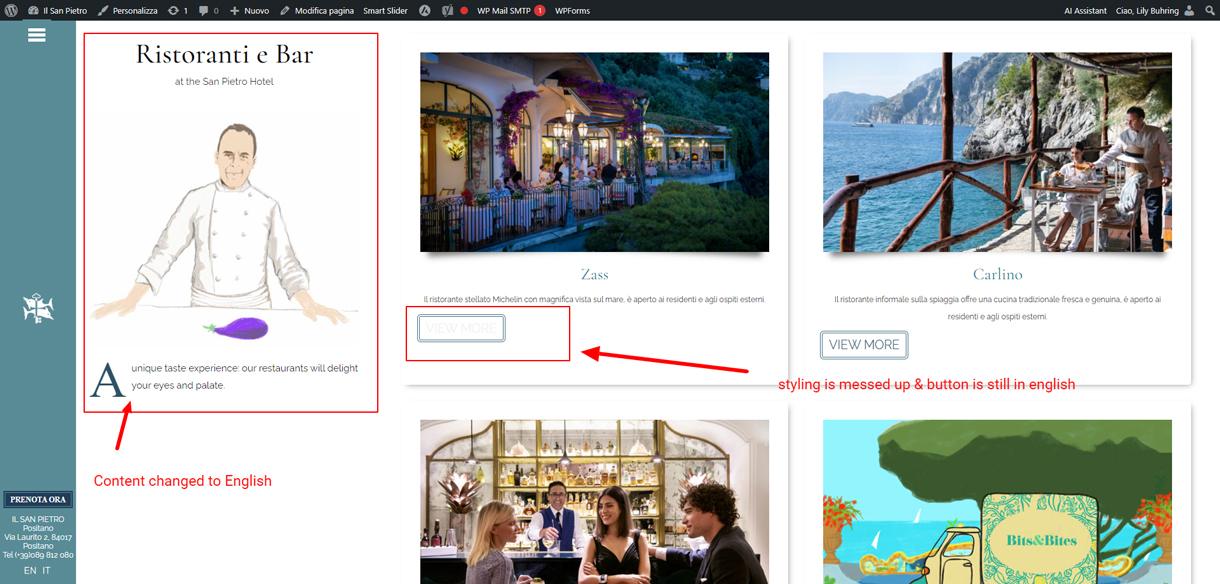Click the 'at the San Pietro Hotel' subtitle
The height and width of the screenshot is (584, 1220).
224,82
